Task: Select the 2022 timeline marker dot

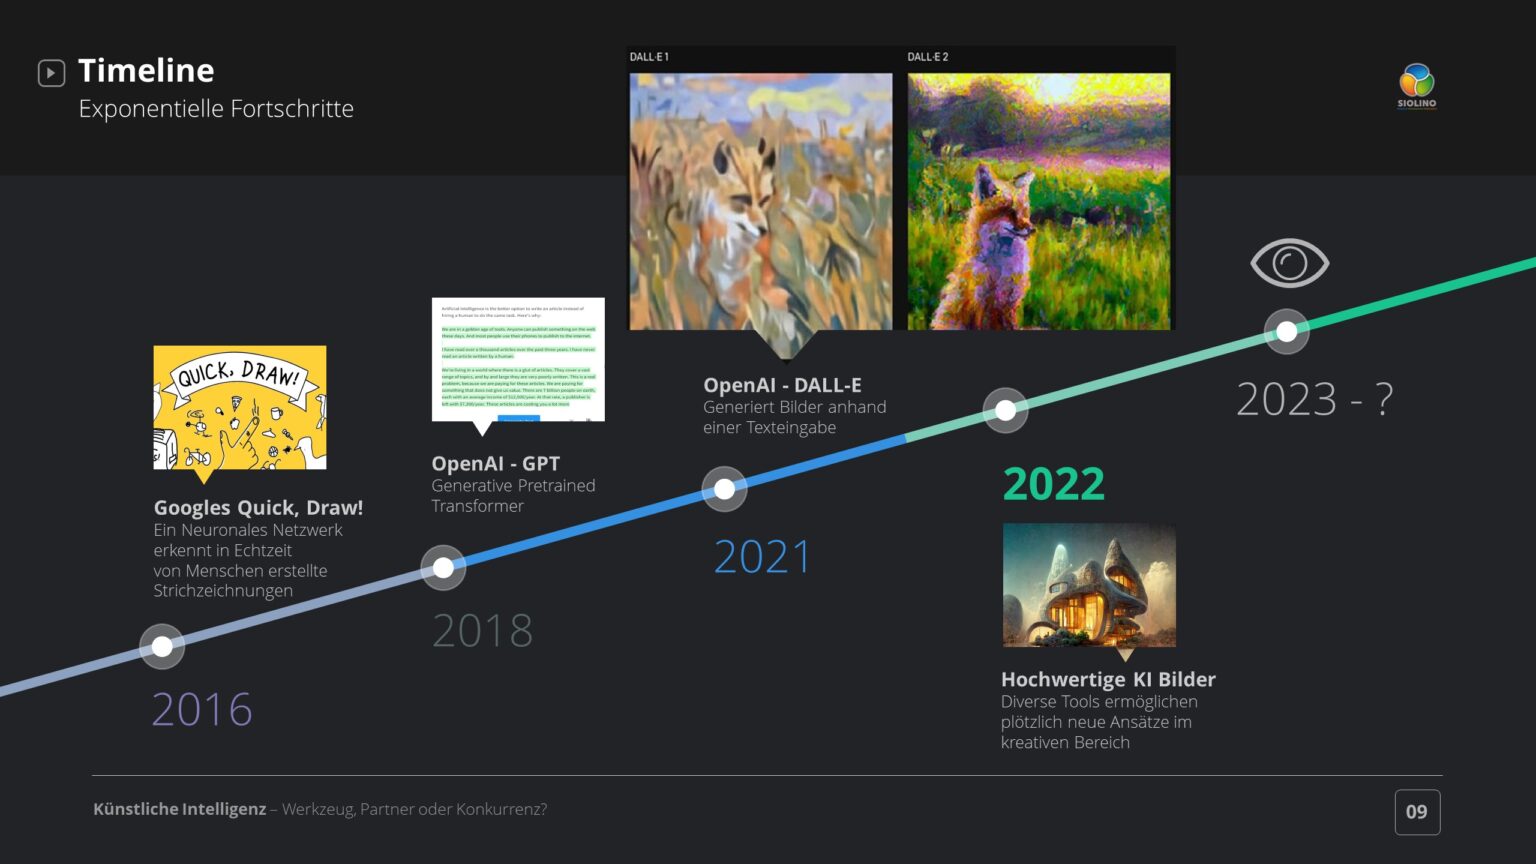Action: click(1005, 410)
